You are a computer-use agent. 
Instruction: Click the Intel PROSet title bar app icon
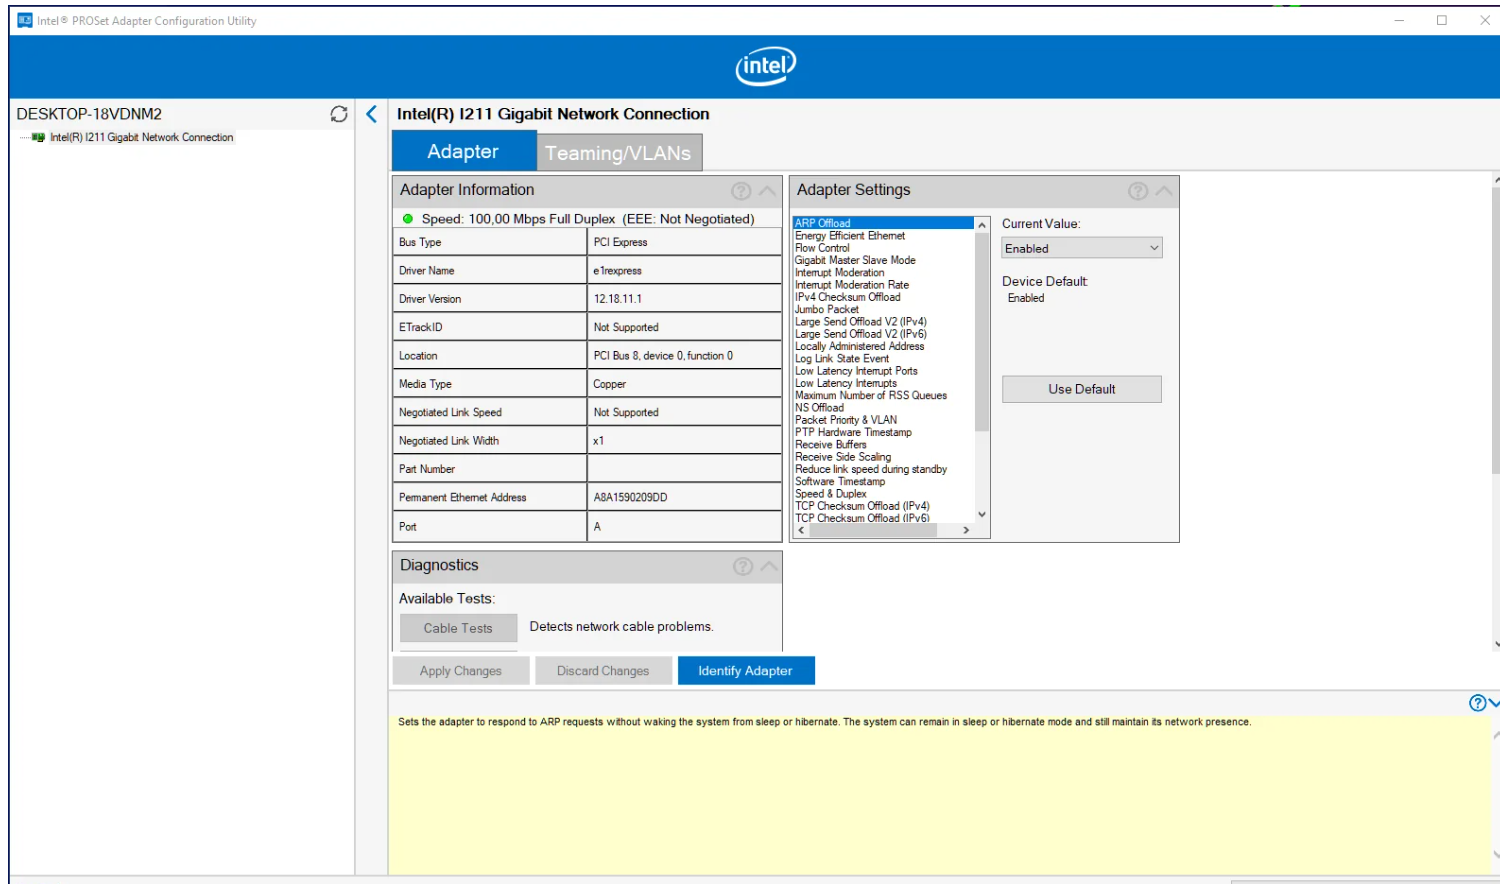25,20
